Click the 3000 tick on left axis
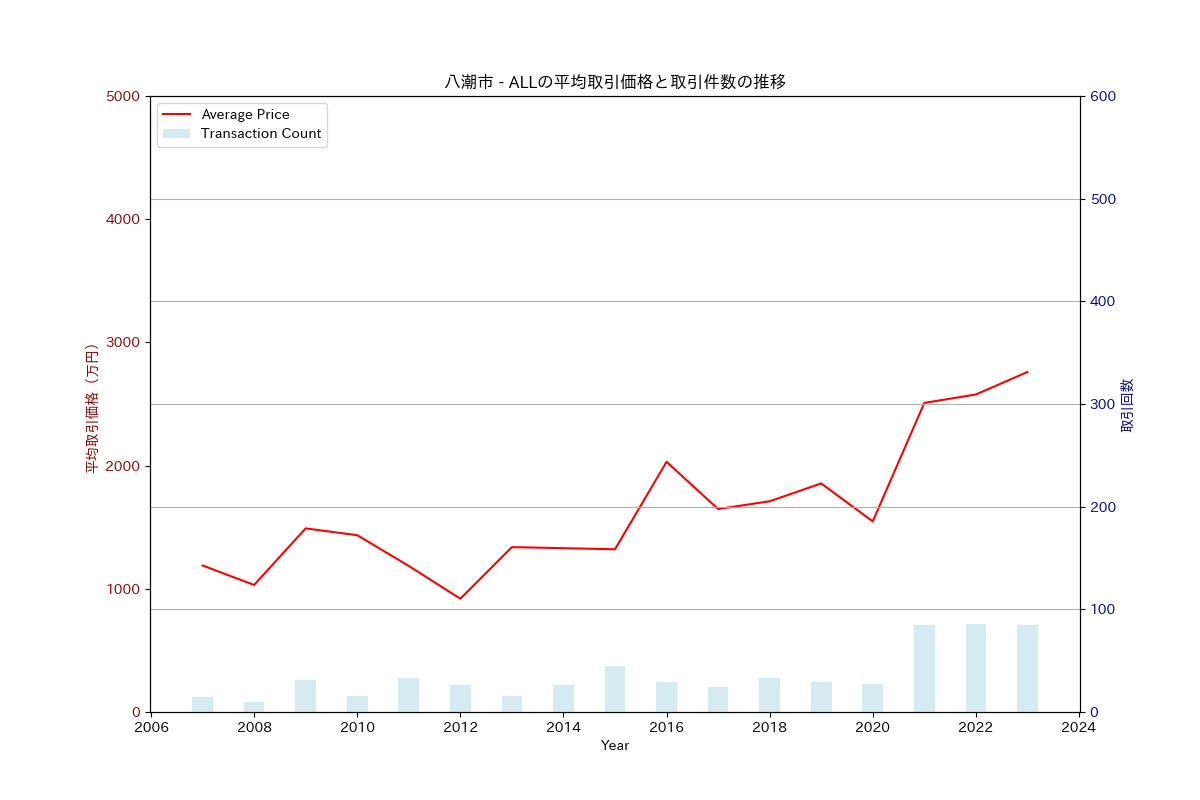This screenshot has width=1200, height=800. click(x=123, y=343)
